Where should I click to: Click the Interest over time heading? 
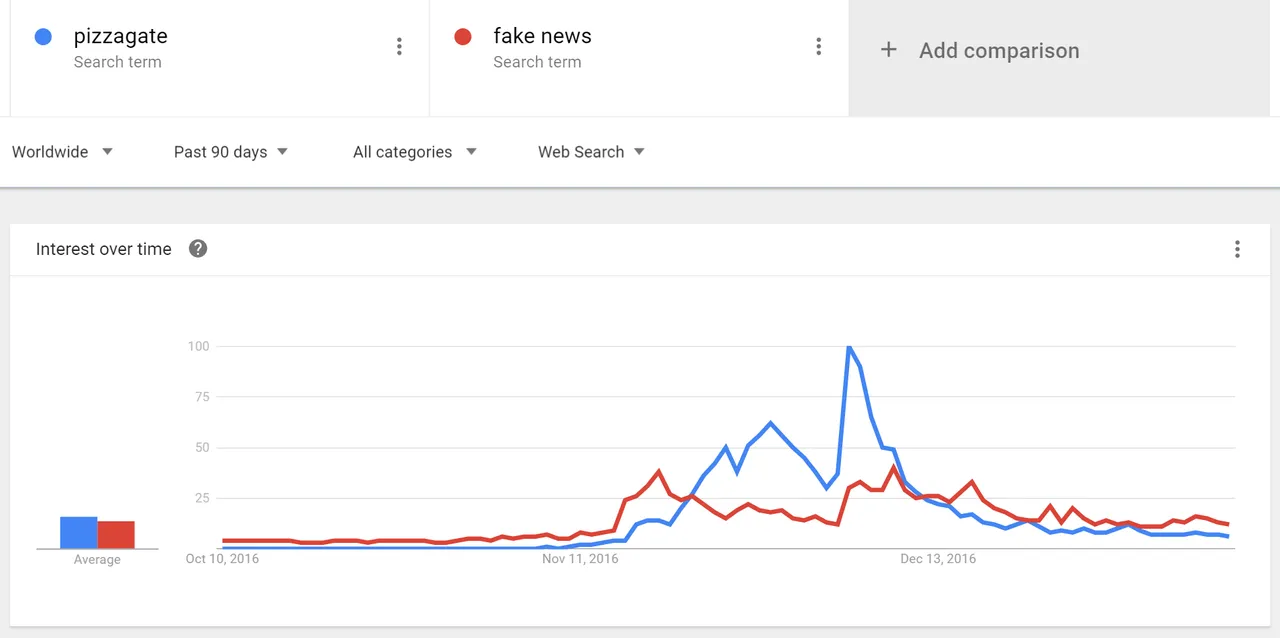click(x=104, y=249)
